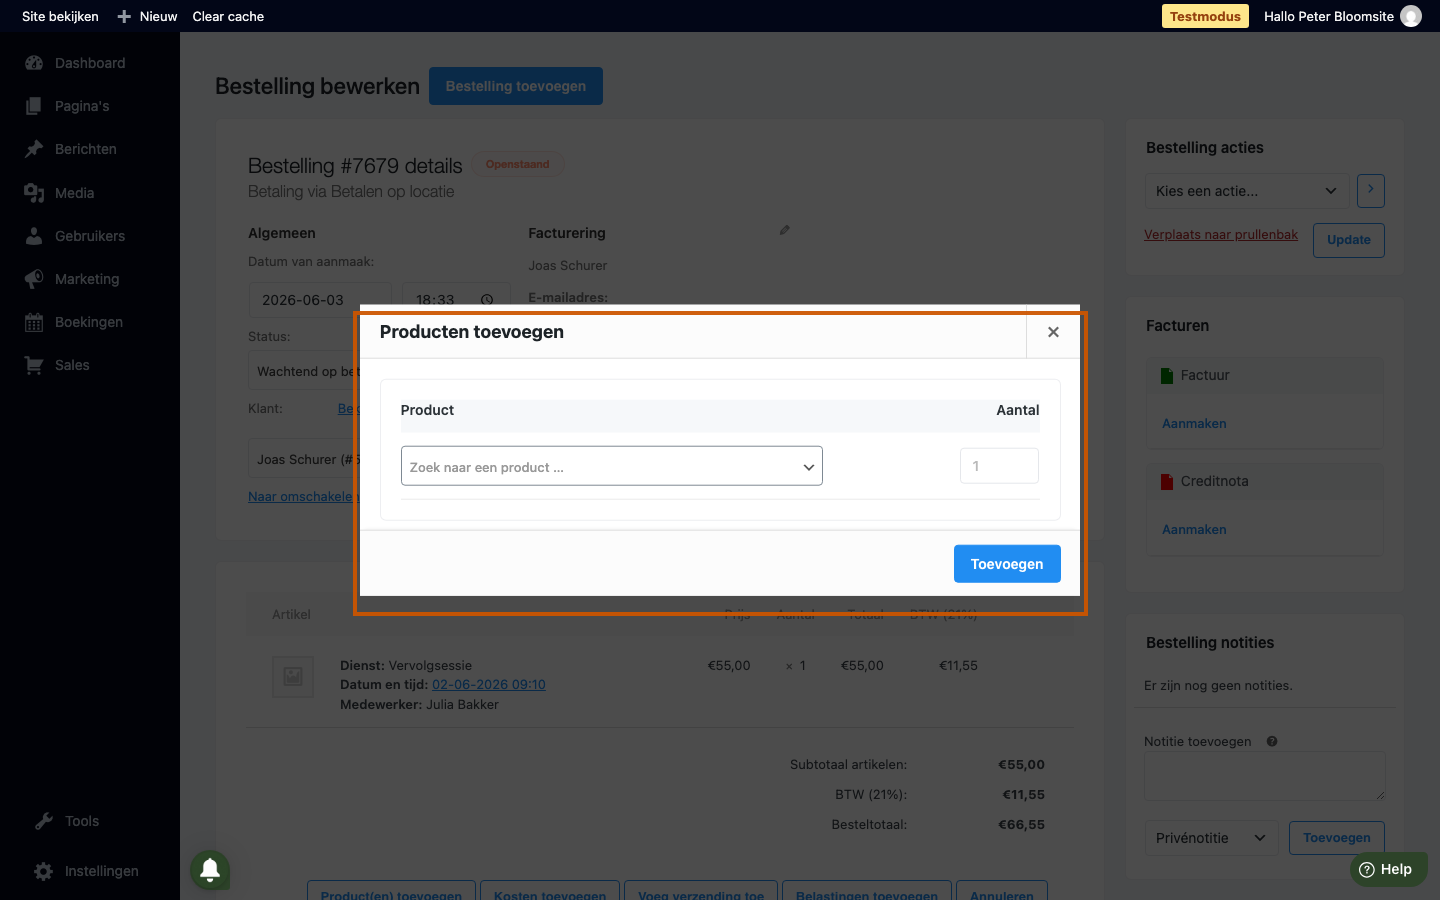Click the Berichten pin icon
Image resolution: width=1440 pixels, height=900 pixels.
(34, 149)
